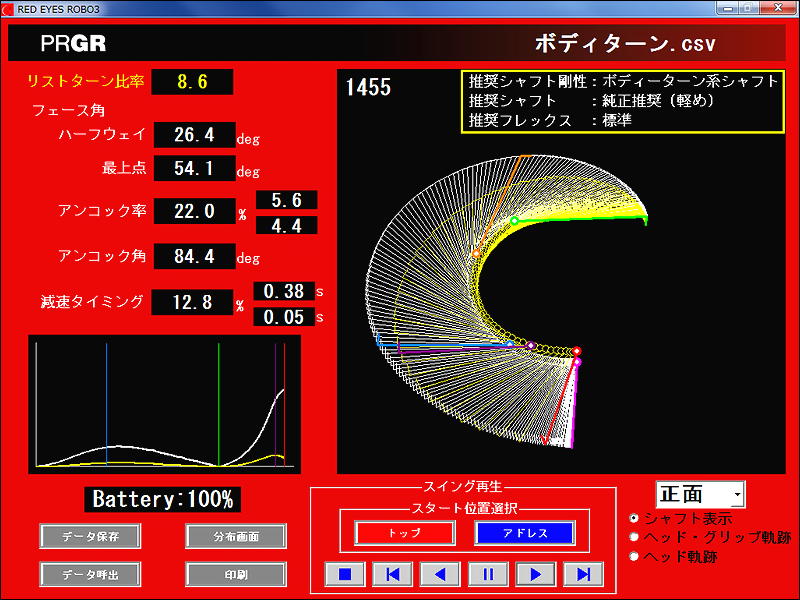Select the シャフト表示 radio button
The height and width of the screenshot is (600, 800).
[x=634, y=519]
